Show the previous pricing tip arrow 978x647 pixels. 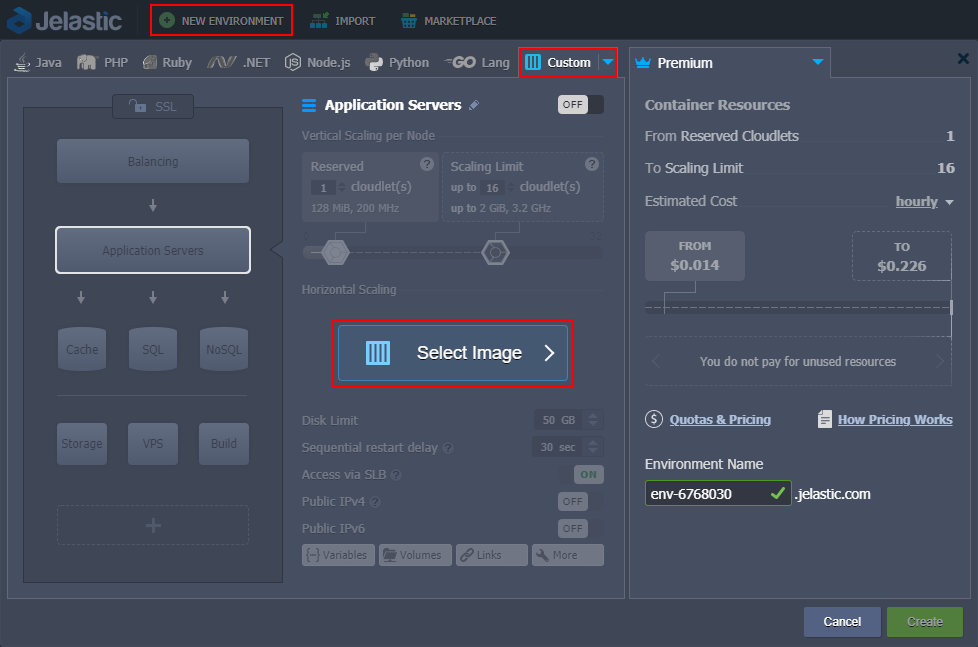point(656,361)
